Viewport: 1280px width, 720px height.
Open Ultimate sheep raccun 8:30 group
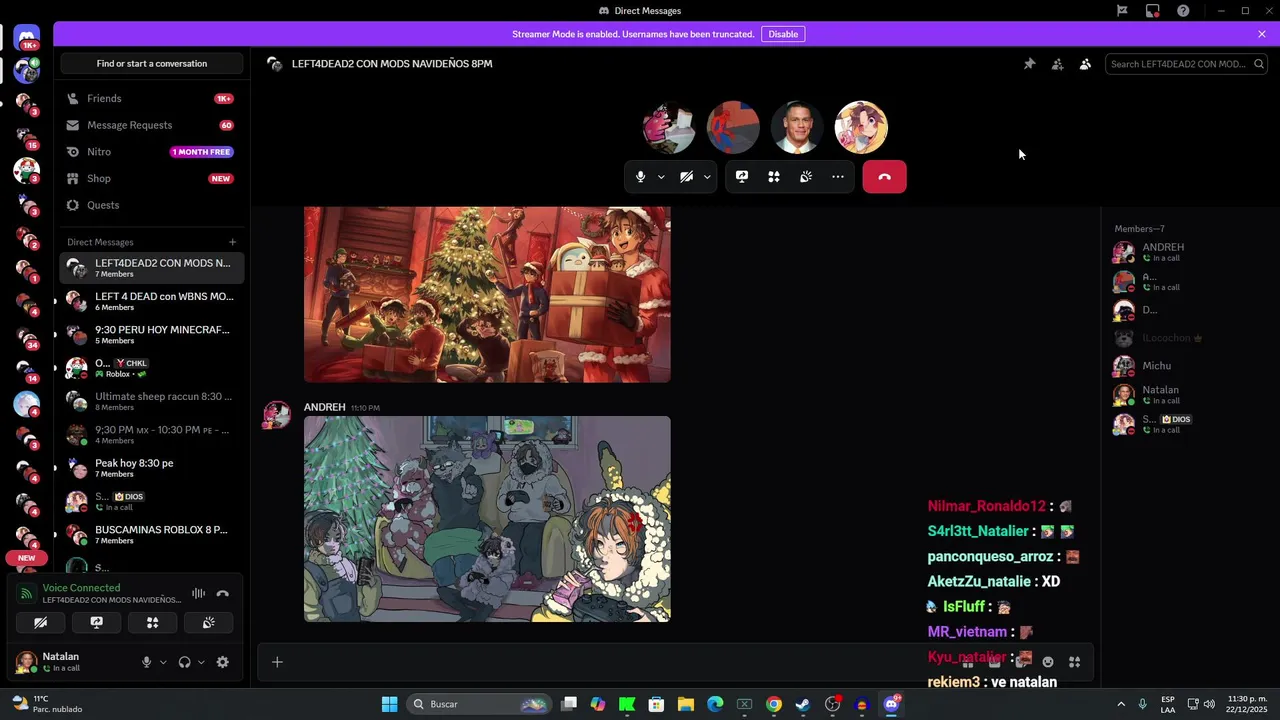[x=152, y=401]
